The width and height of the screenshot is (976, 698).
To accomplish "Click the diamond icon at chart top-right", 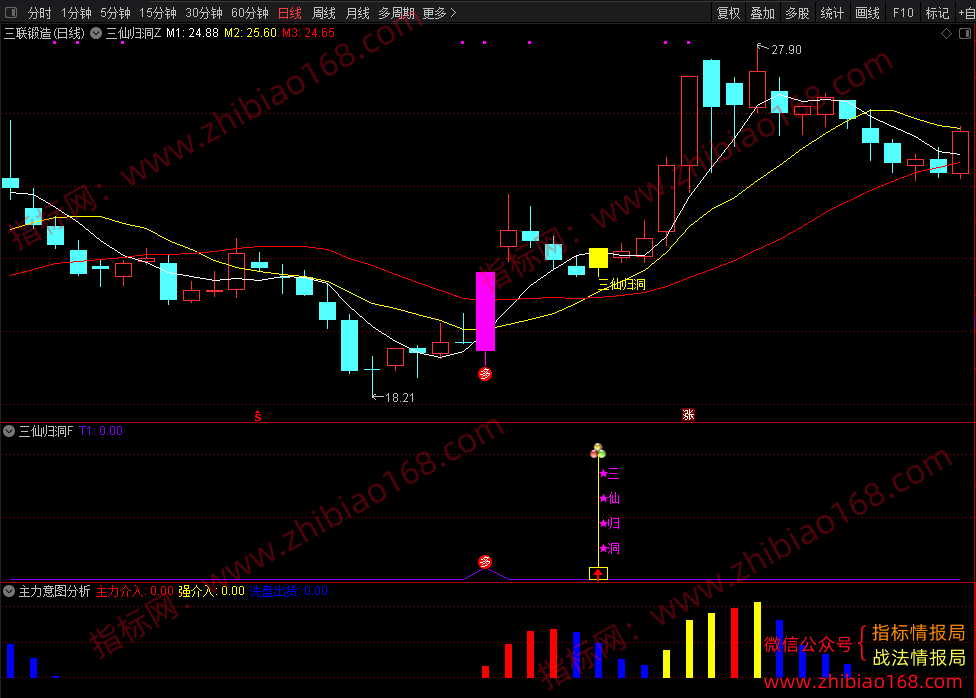I will click(x=946, y=34).
